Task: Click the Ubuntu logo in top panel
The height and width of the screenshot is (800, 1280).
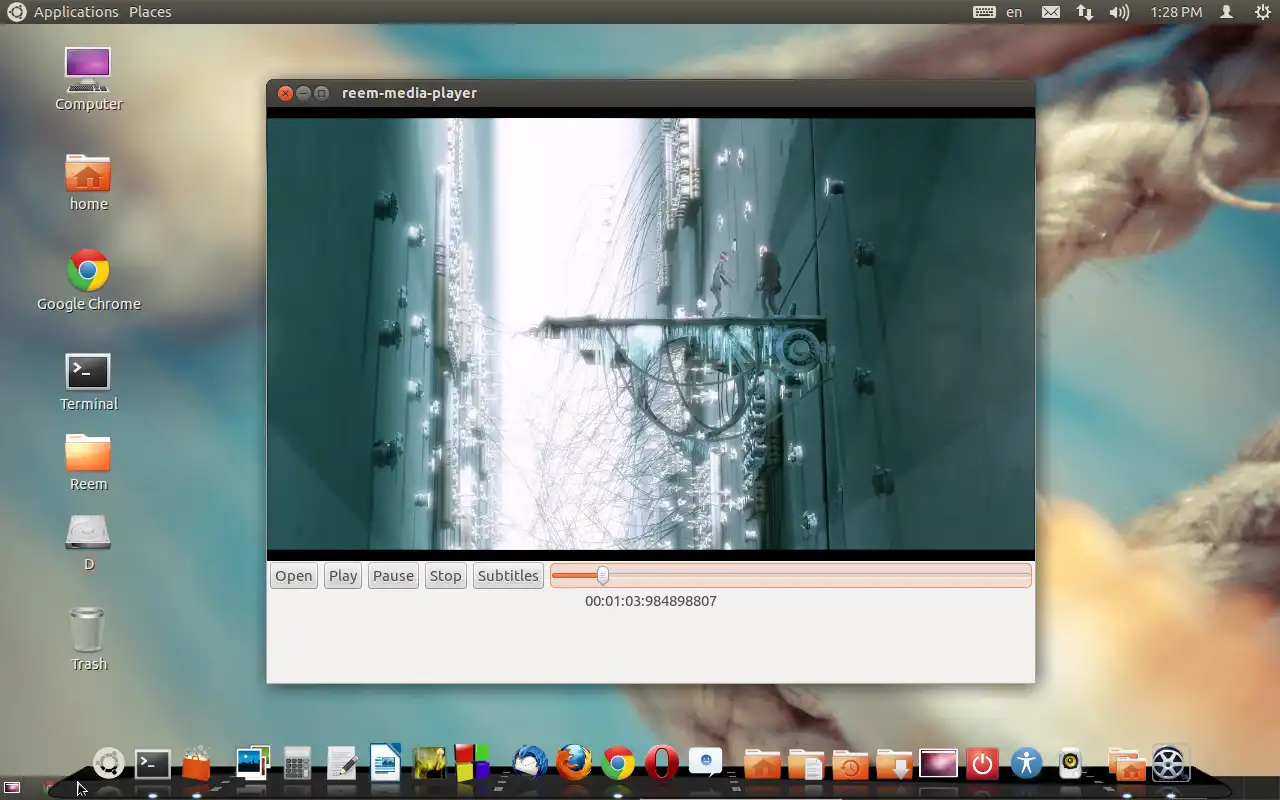Action: [17, 12]
